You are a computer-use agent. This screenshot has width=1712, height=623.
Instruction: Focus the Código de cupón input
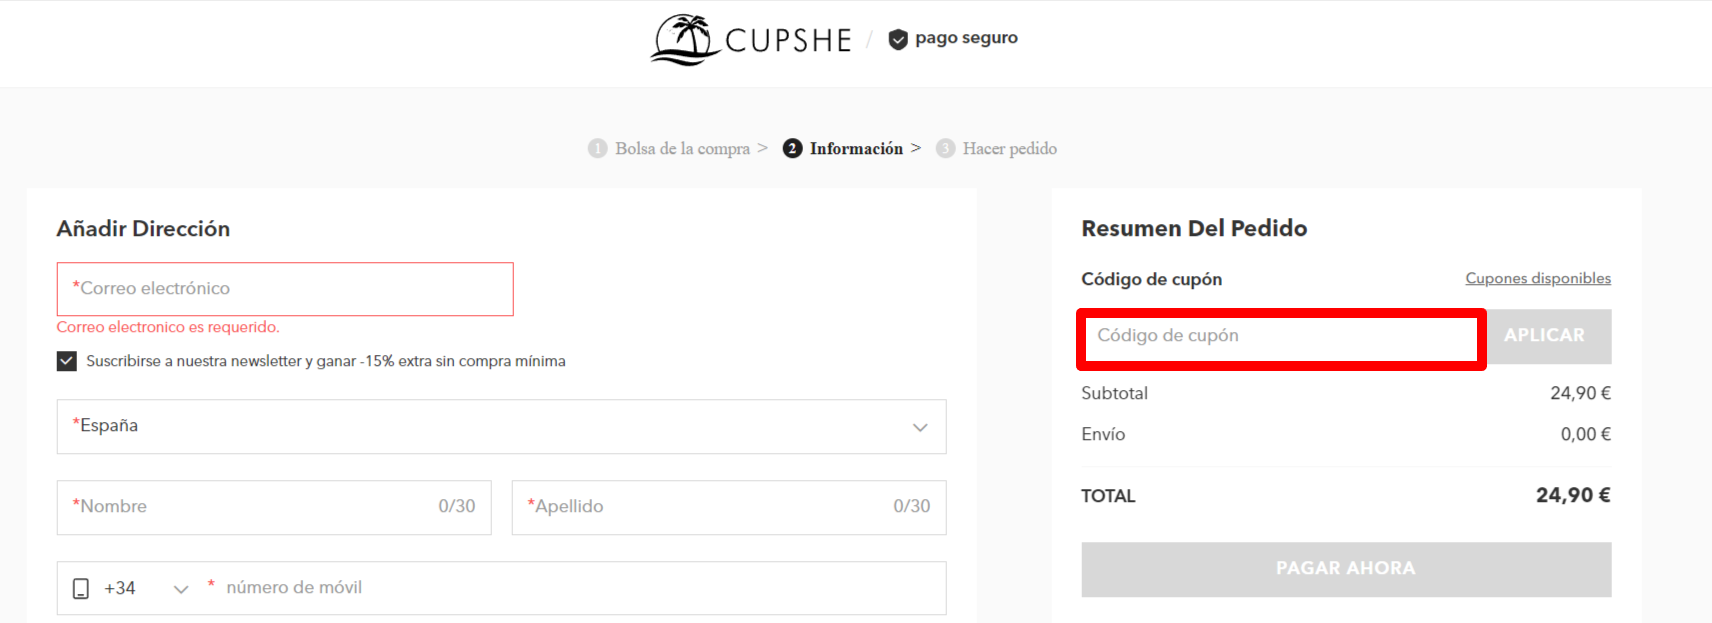pyautogui.click(x=1281, y=338)
